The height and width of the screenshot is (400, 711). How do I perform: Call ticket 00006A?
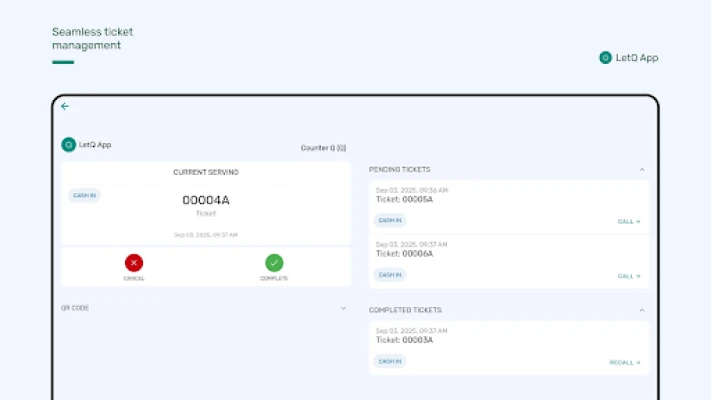629,275
